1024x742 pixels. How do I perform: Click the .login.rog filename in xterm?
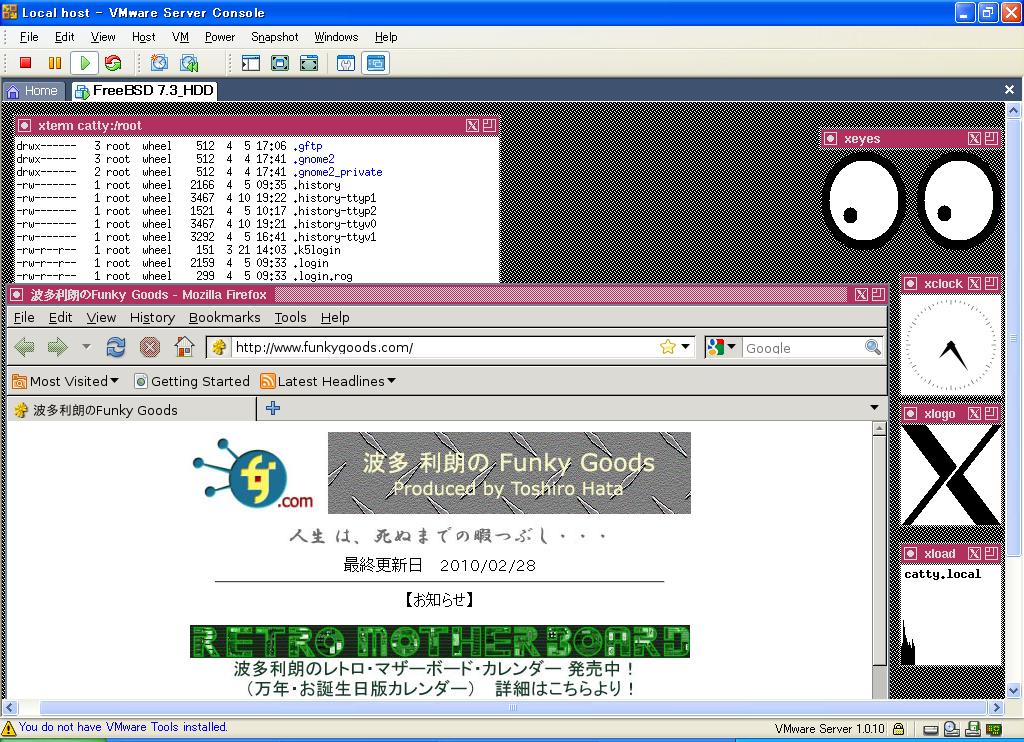click(323, 276)
